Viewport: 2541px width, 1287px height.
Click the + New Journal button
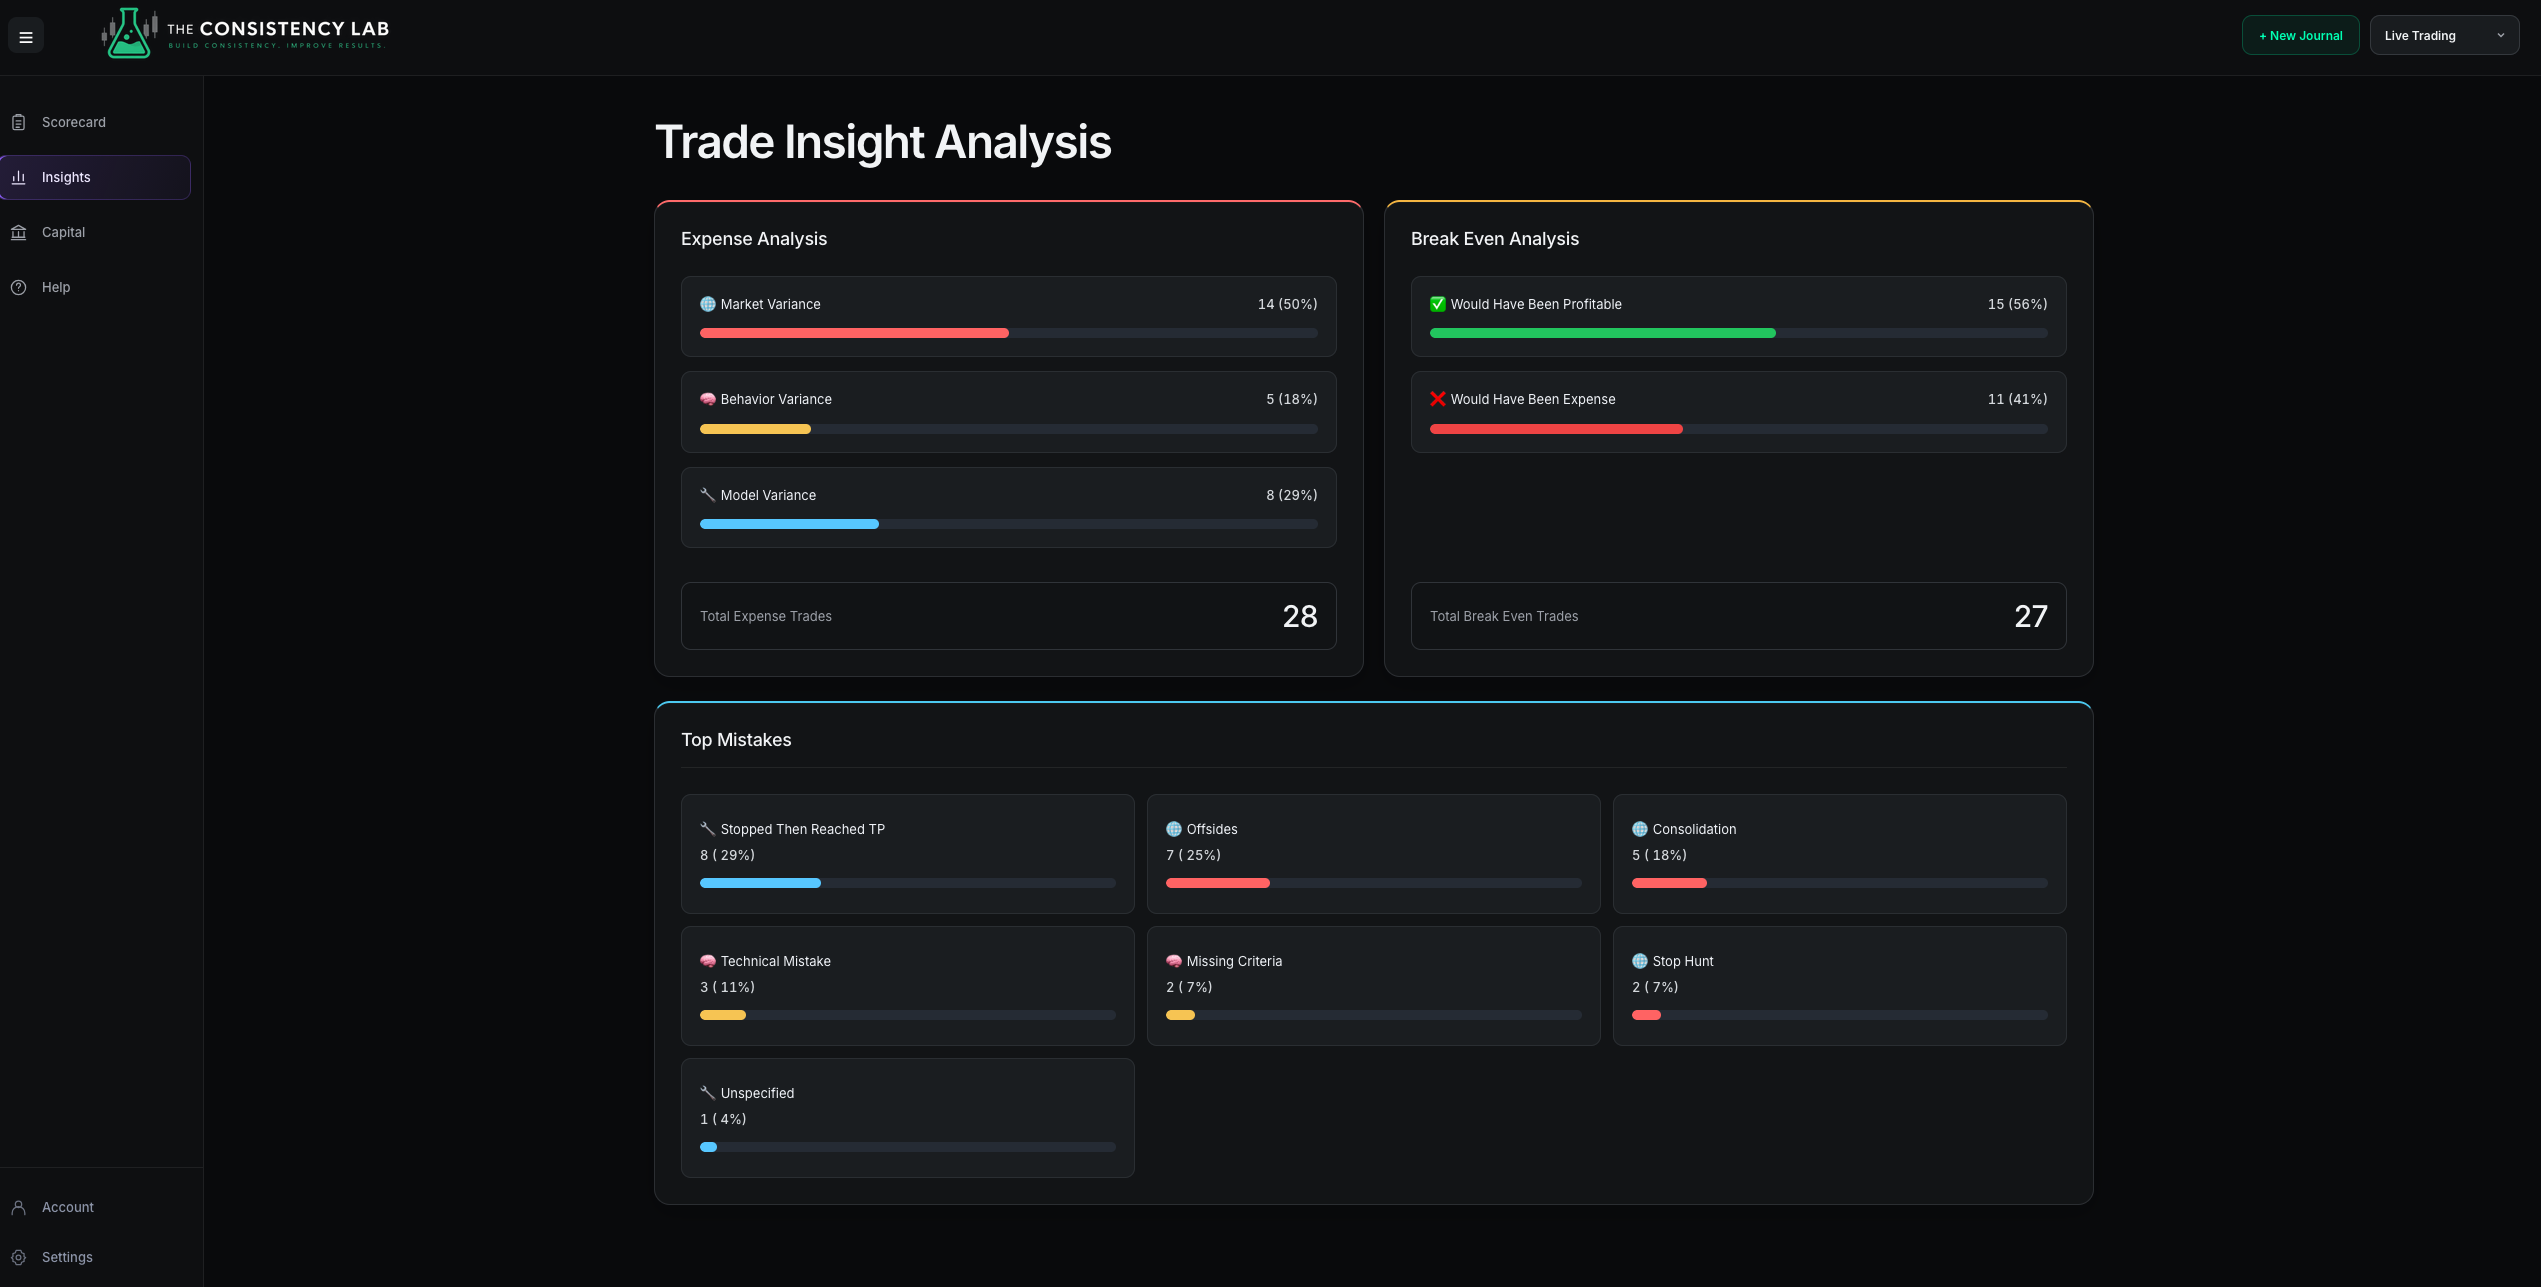(2300, 36)
